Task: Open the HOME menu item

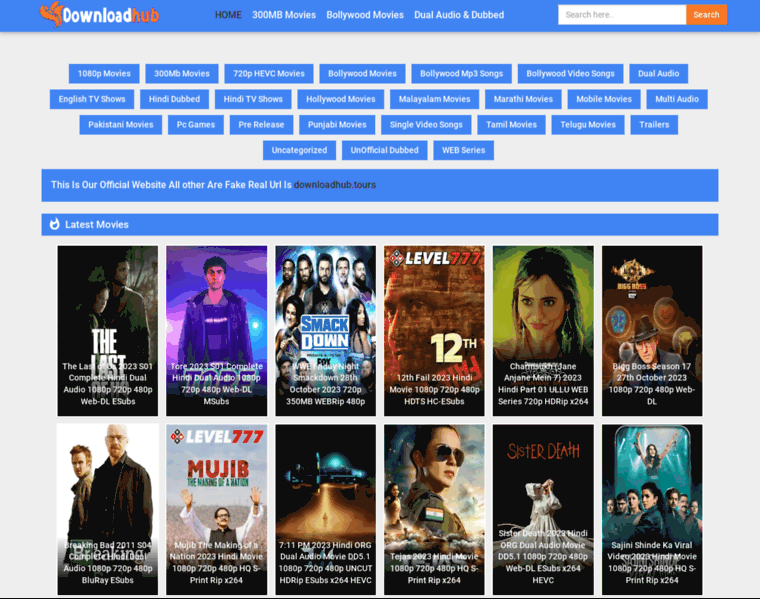Action: pyautogui.click(x=228, y=15)
